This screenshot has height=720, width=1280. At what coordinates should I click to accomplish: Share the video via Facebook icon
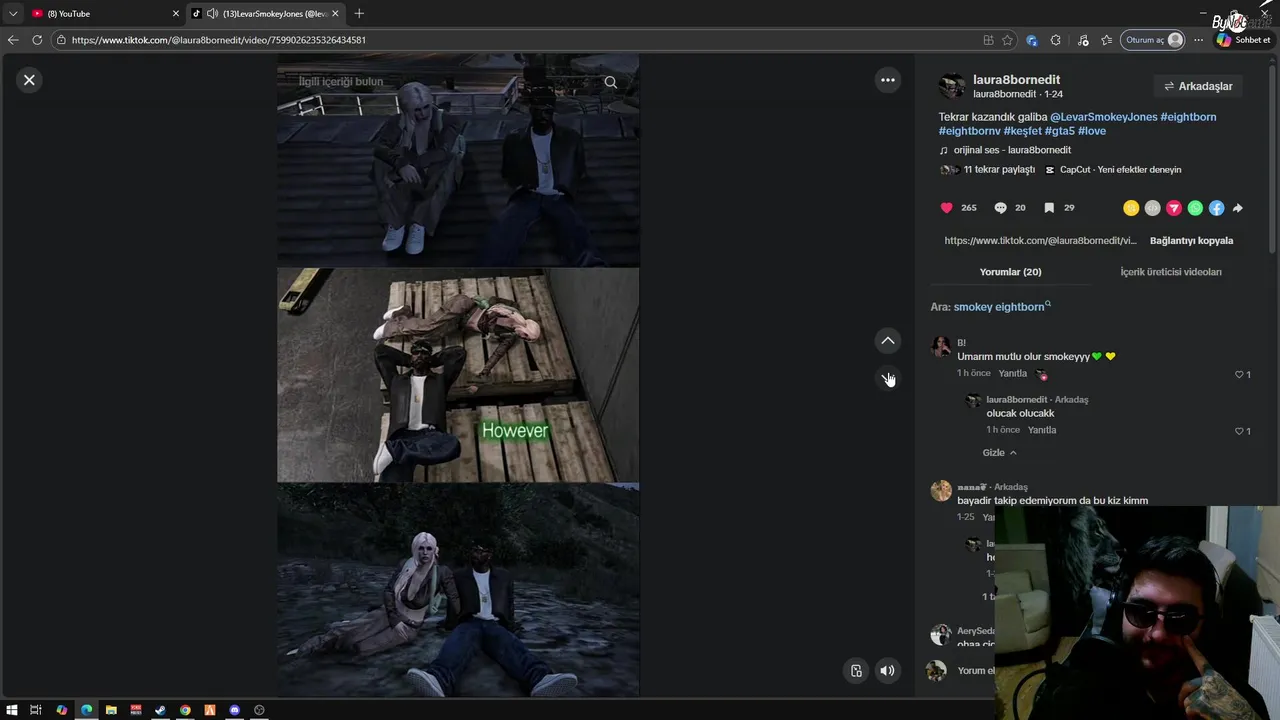(1216, 208)
